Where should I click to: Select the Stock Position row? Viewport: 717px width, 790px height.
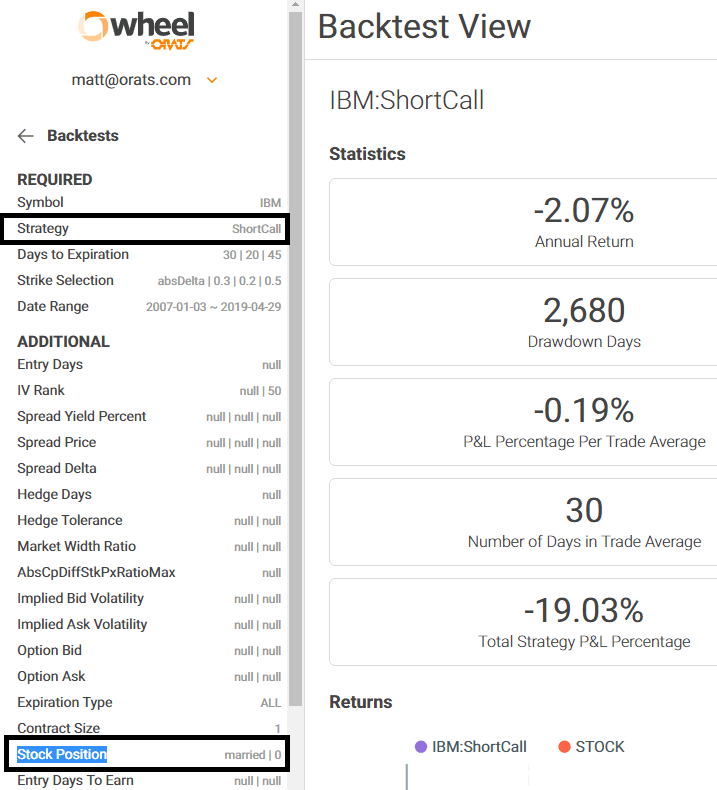tap(147, 754)
